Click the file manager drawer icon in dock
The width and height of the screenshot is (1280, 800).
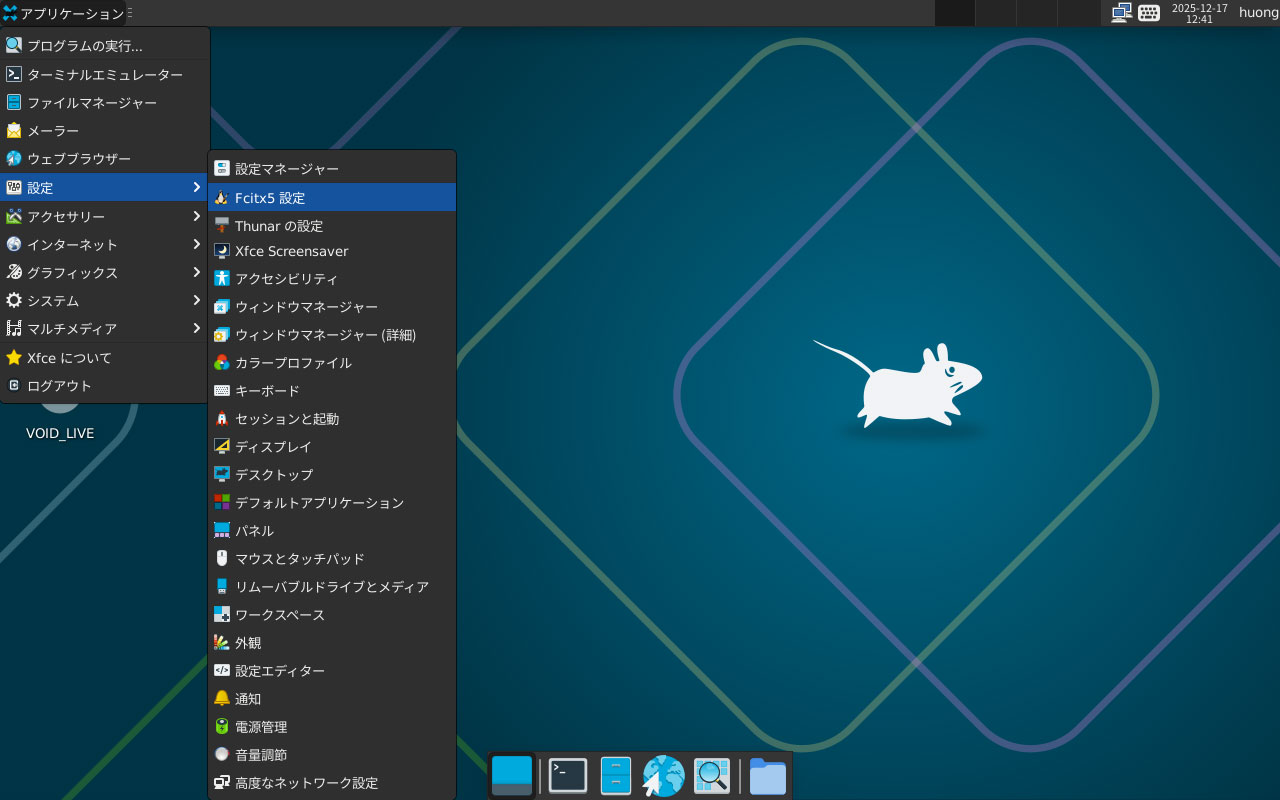pyautogui.click(x=615, y=776)
